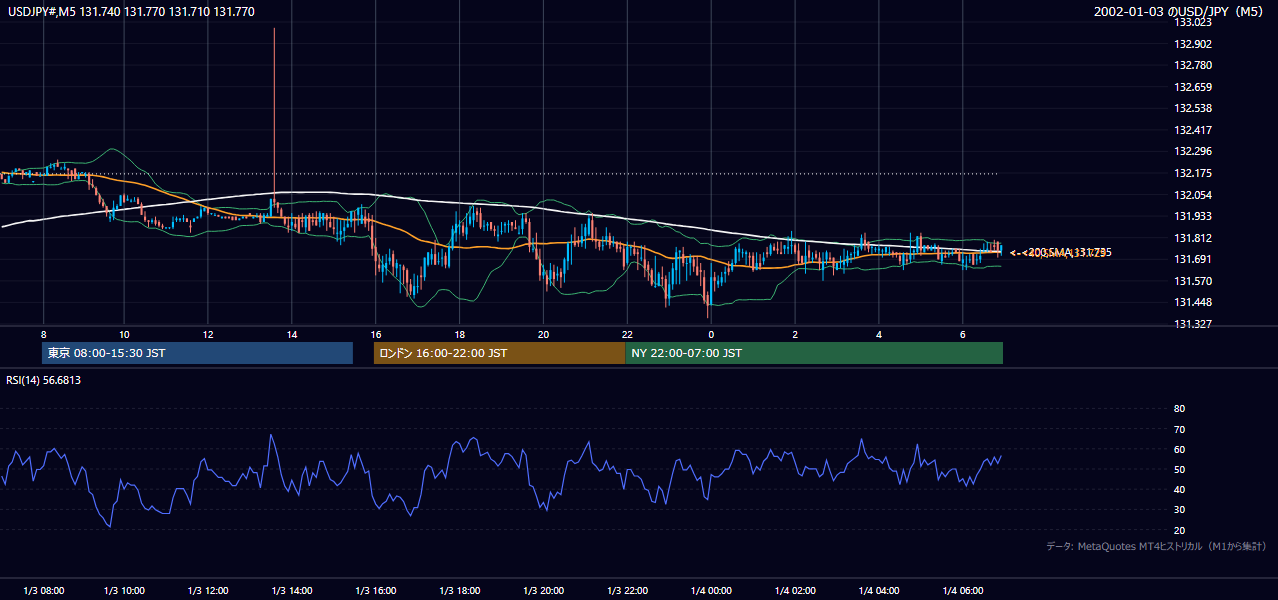Click hour label 14 on chart time axis
The width and height of the screenshot is (1278, 600).
point(292,333)
